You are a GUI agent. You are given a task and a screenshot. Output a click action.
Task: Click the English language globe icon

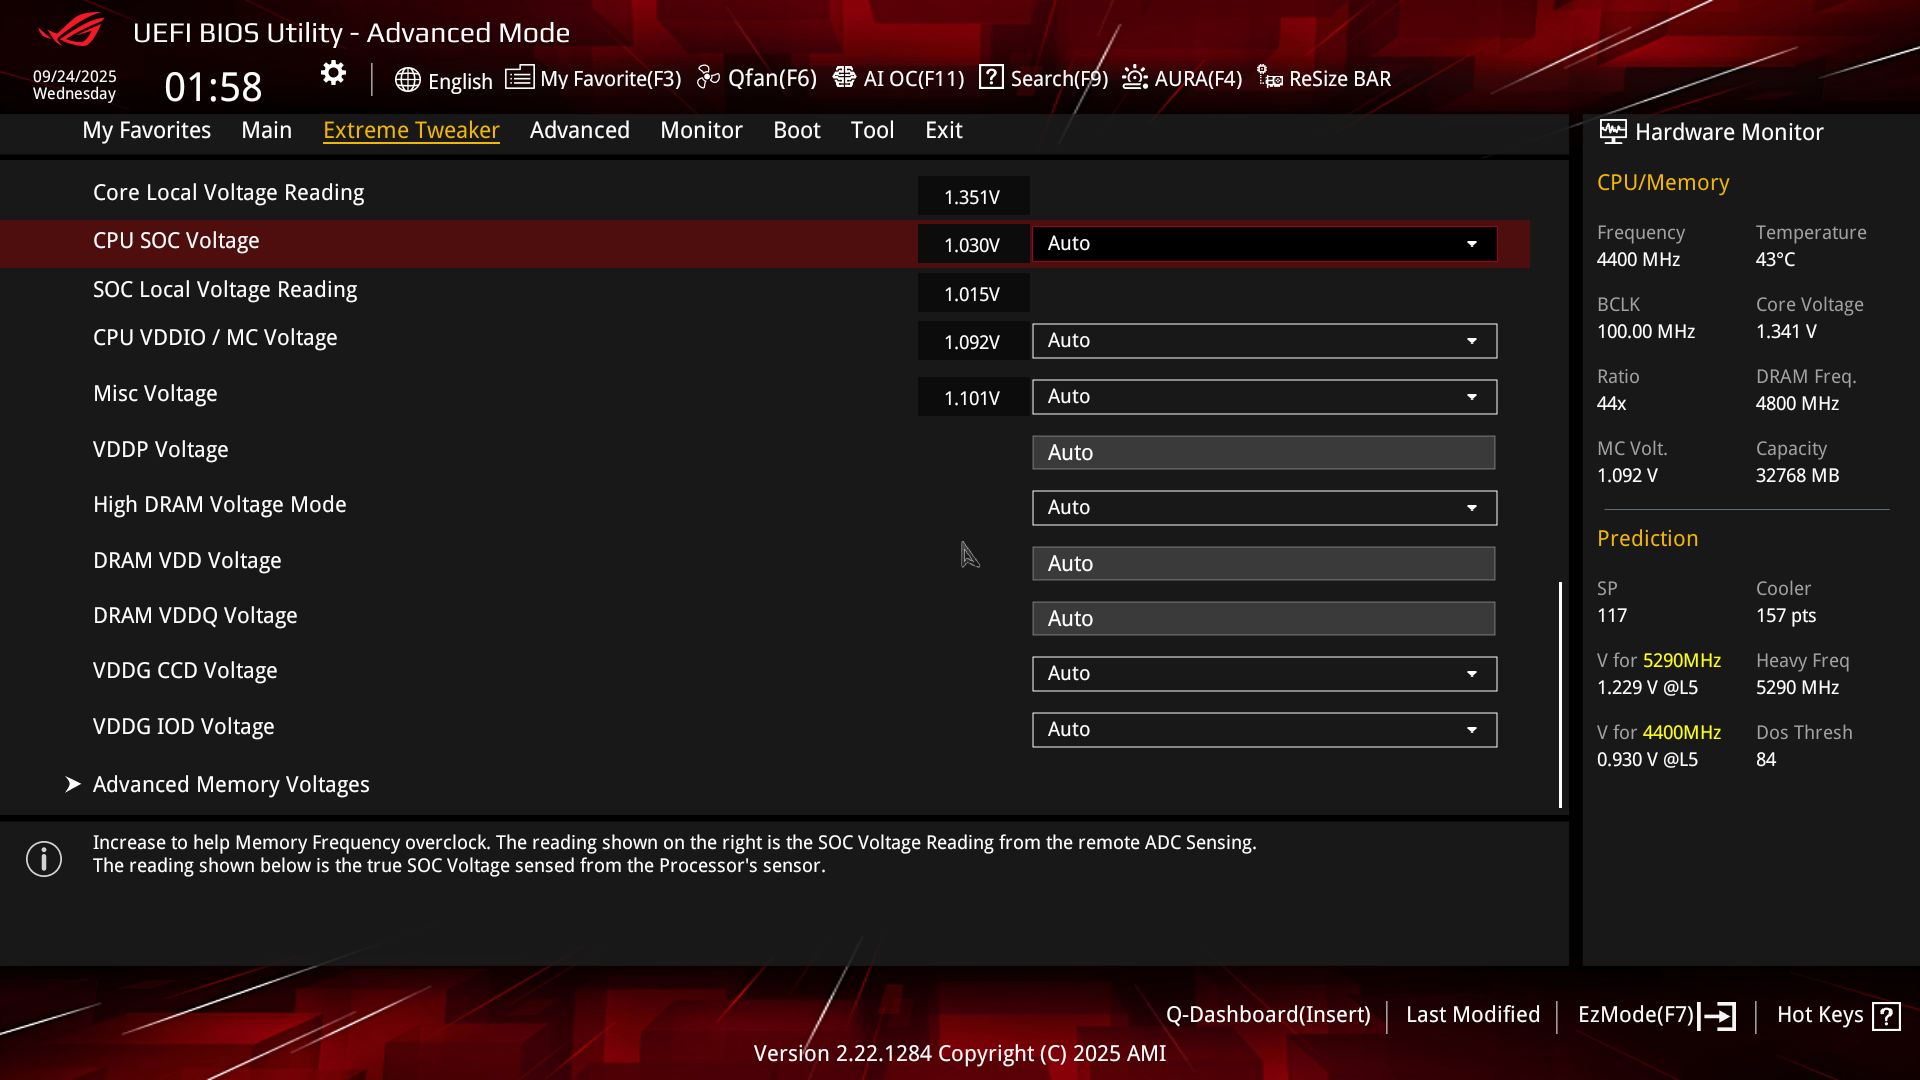(x=407, y=80)
